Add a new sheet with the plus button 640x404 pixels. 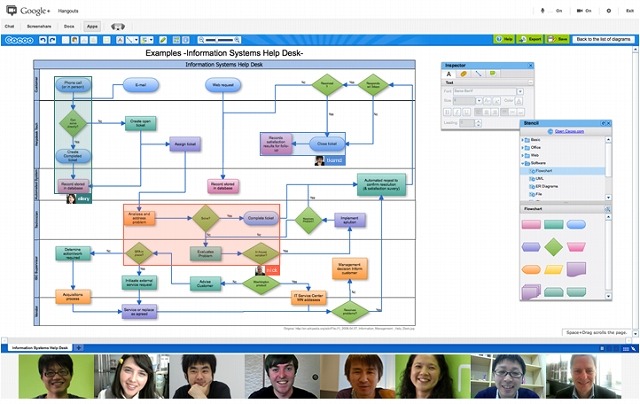(78, 348)
